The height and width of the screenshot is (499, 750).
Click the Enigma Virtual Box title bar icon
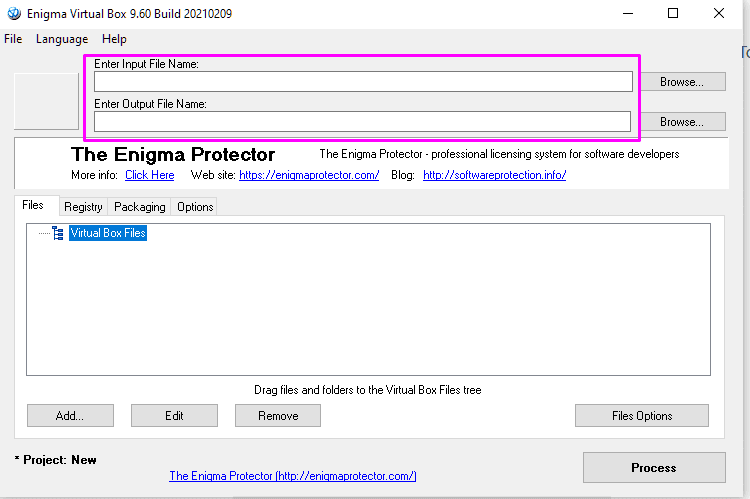(14, 13)
